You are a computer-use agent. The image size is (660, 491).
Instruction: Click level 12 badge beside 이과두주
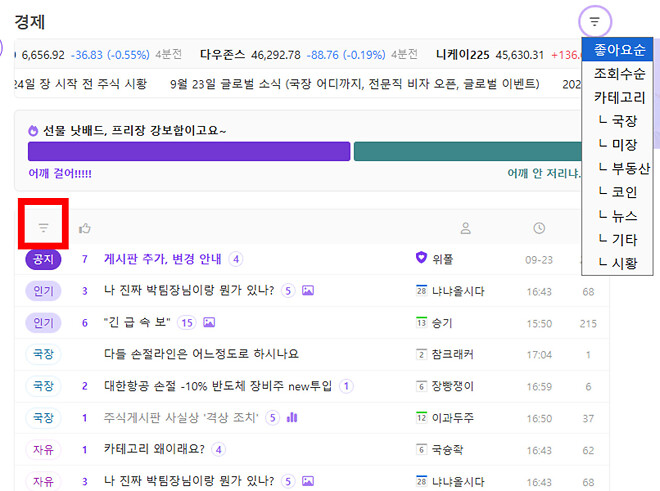point(421,417)
